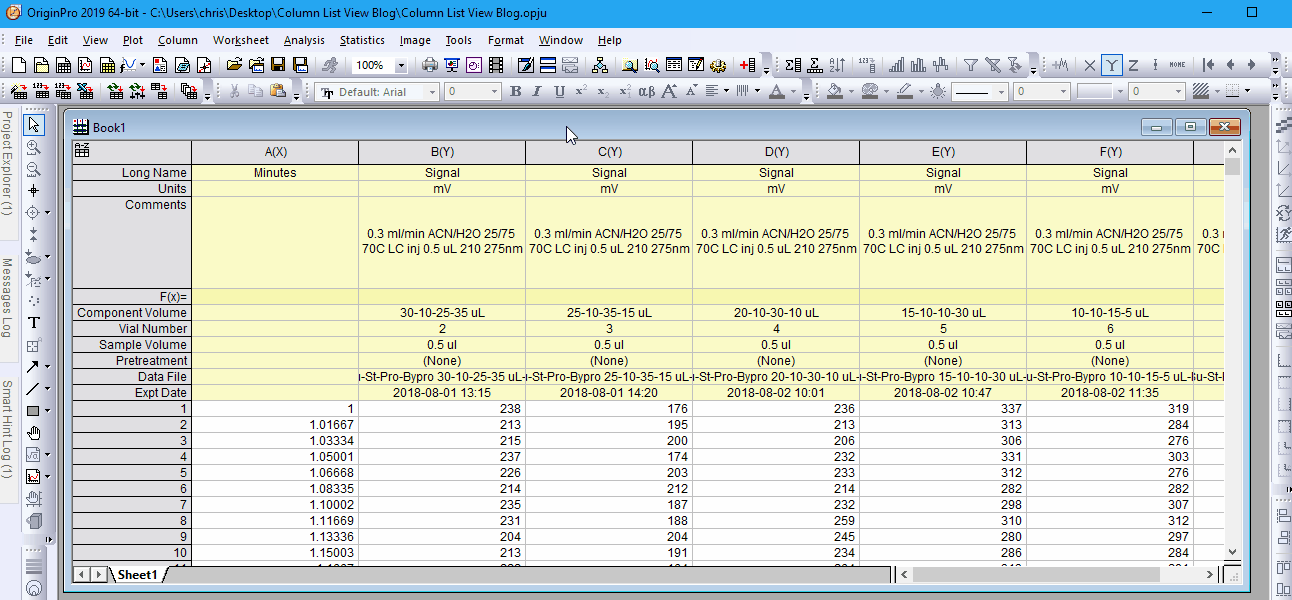Click the Superscript button
Viewport: 1292px width, 600px height.
(x=581, y=91)
